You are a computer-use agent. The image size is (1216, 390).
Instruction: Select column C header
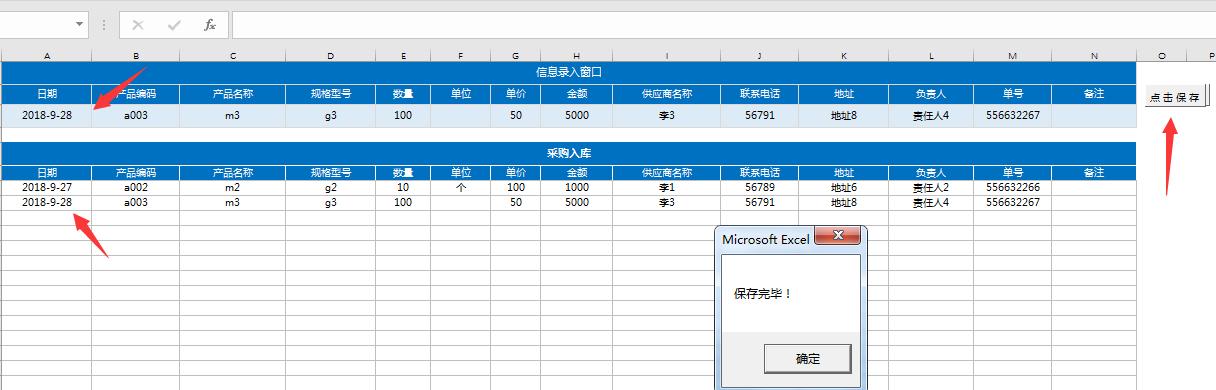(x=232, y=56)
